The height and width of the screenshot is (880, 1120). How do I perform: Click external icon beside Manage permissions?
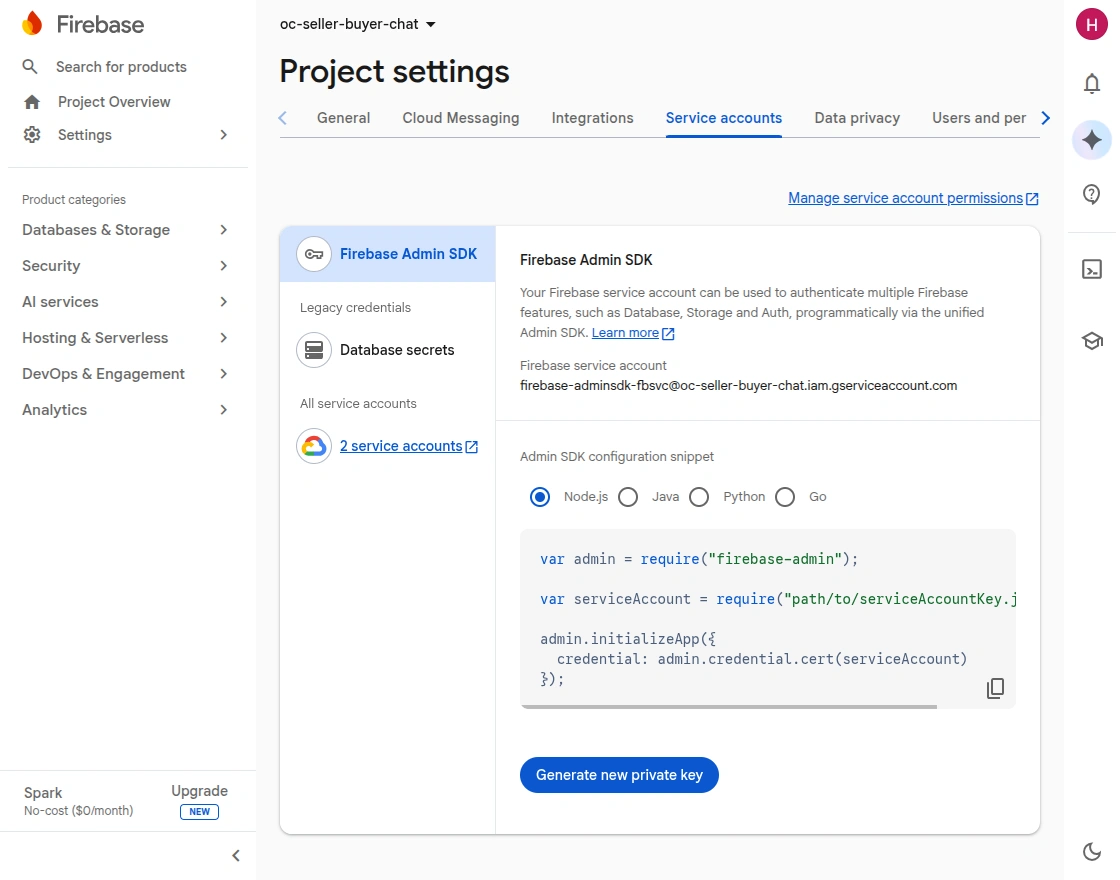[x=1032, y=199]
